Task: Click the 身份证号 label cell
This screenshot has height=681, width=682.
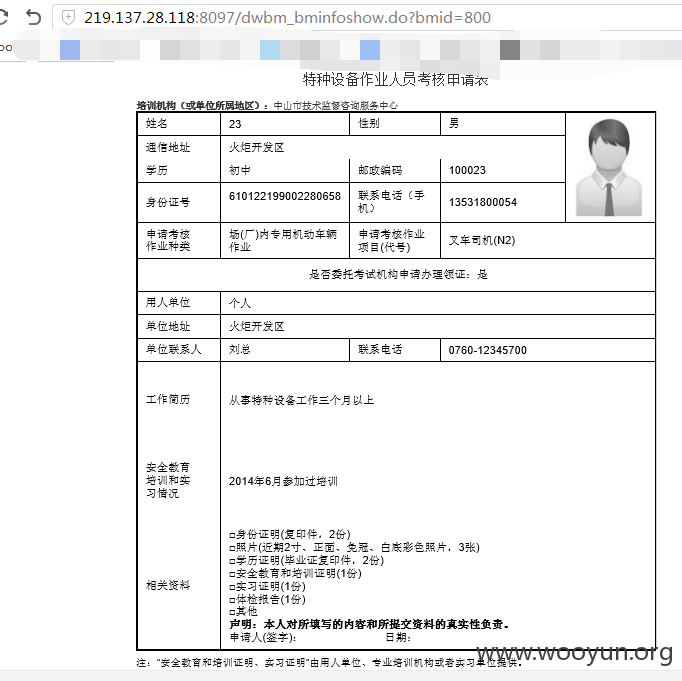Action: pyautogui.click(x=179, y=202)
